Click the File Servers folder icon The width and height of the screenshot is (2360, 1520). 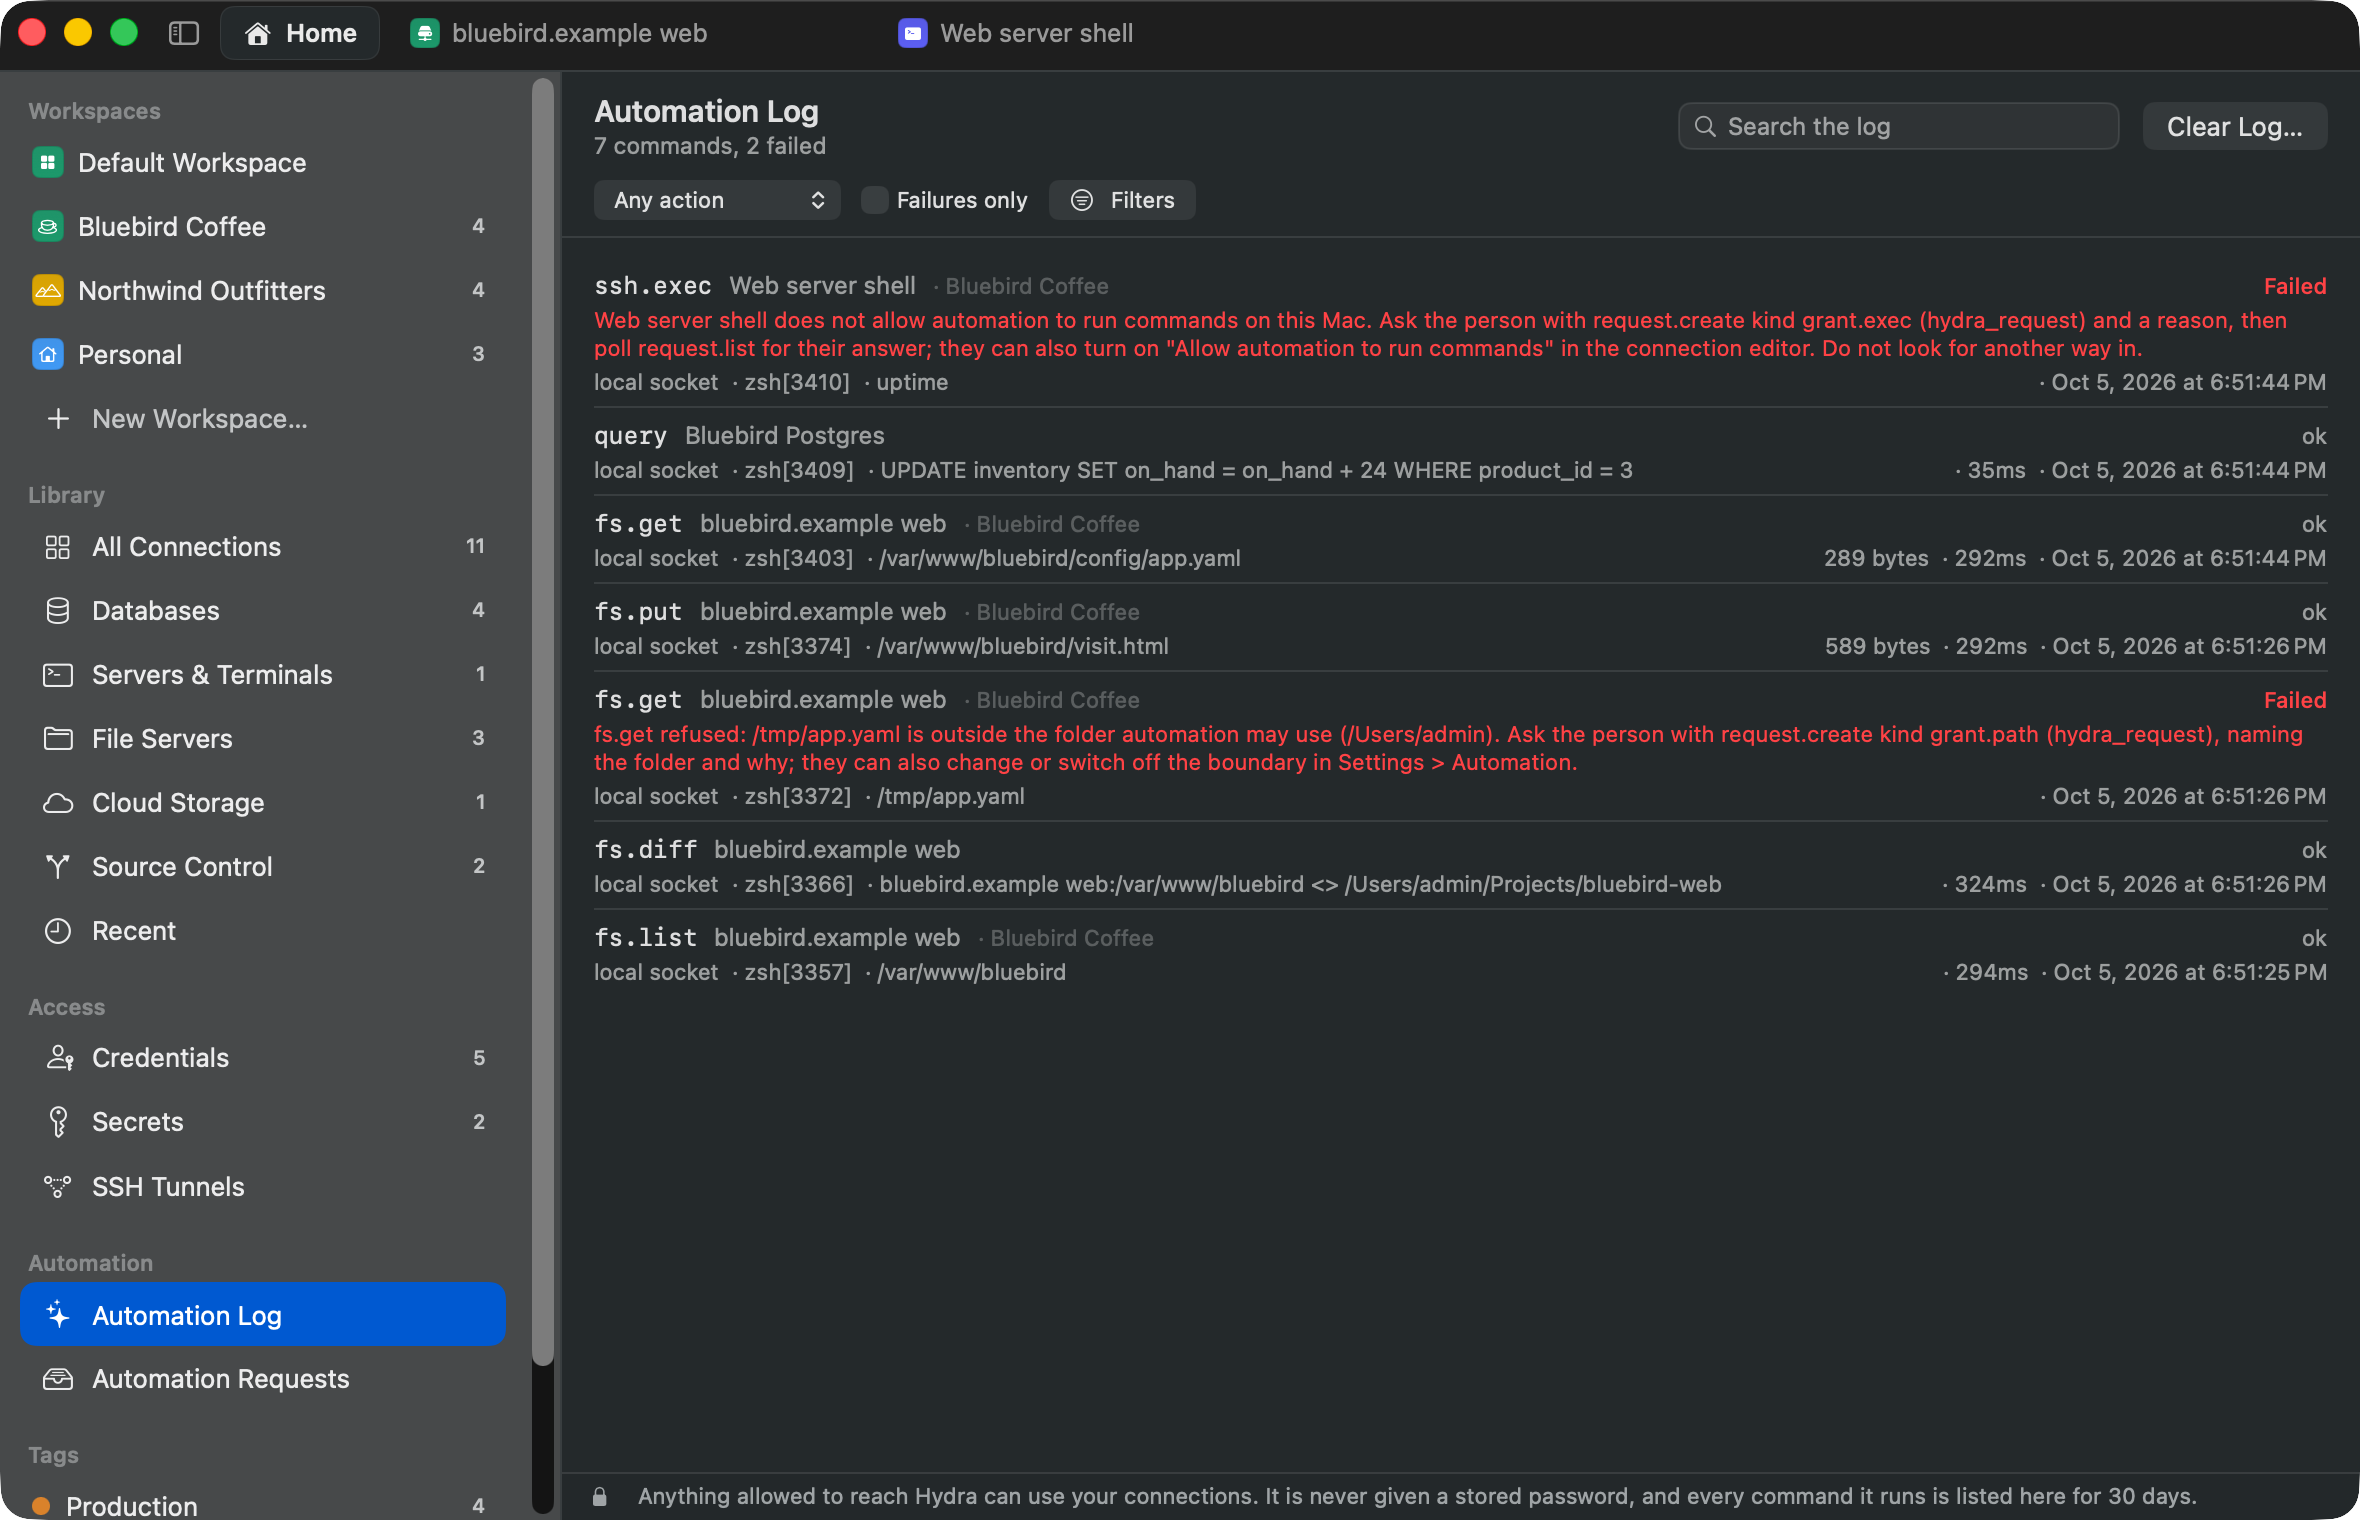(58, 738)
